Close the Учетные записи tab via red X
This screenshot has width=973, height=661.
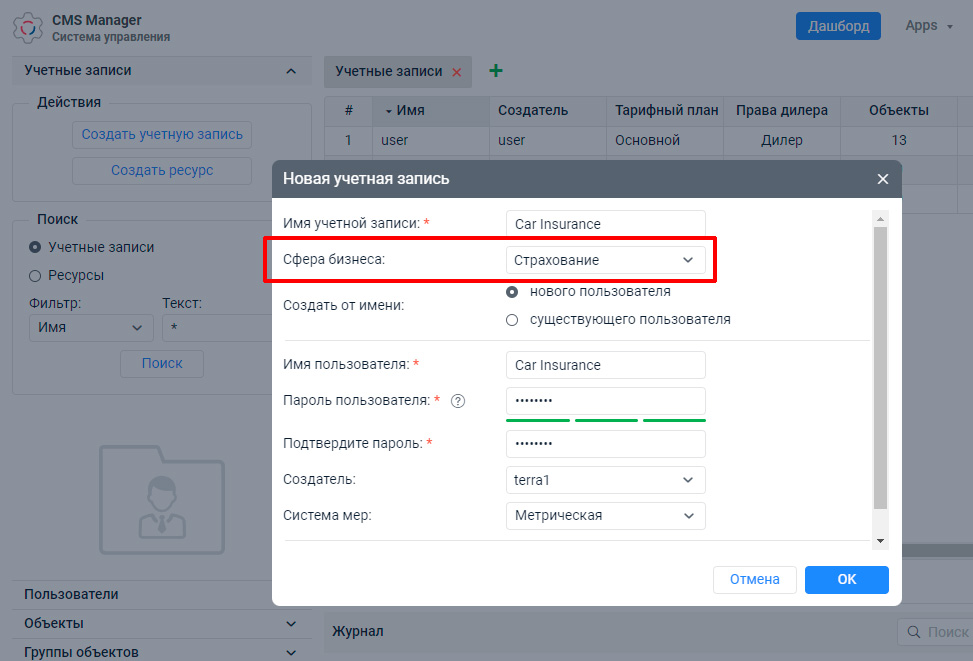pos(457,72)
